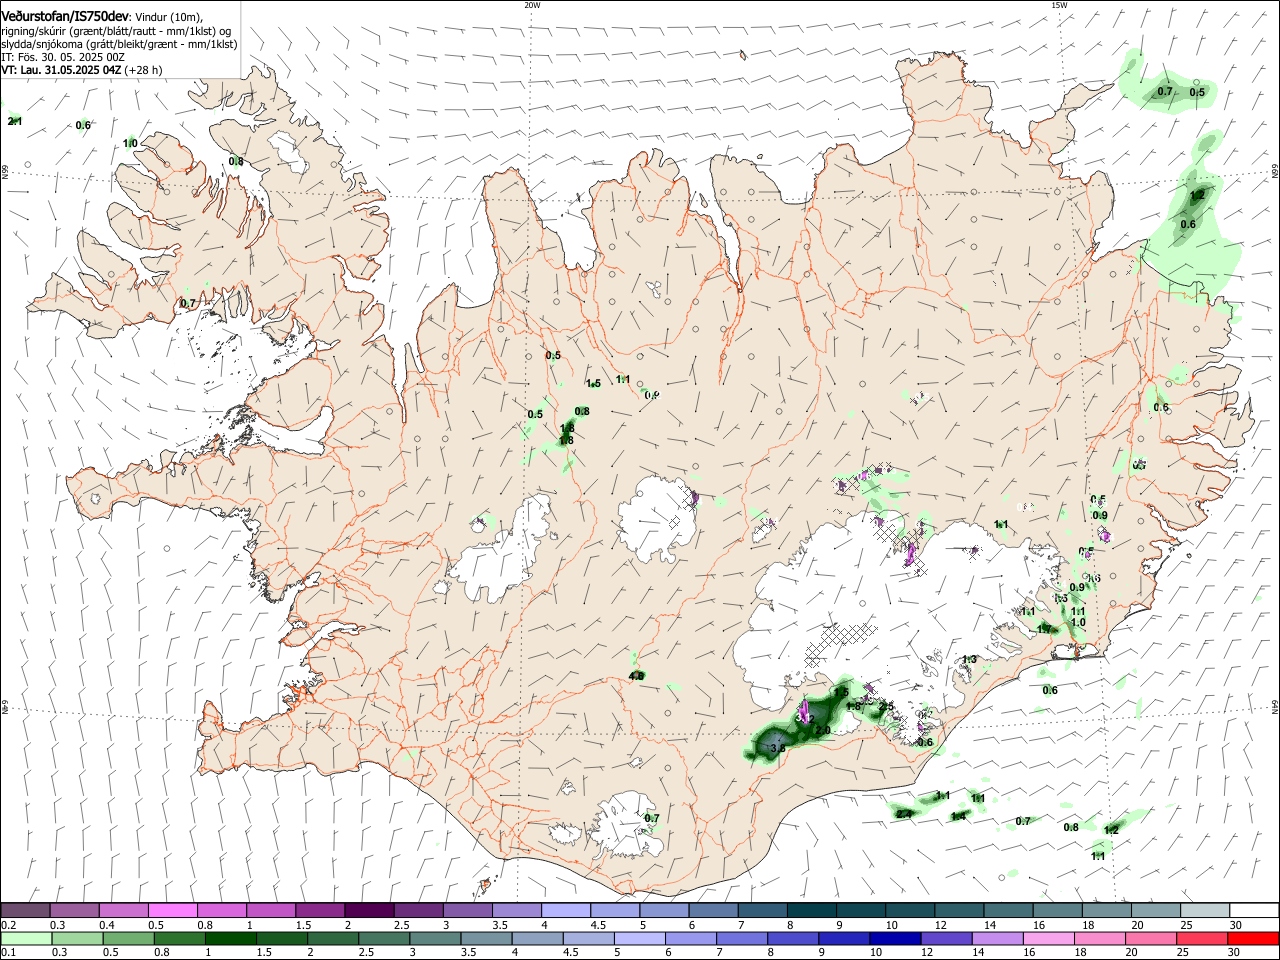Select the dark teal swatch labeled 8 in the upper legend
The width and height of the screenshot is (1280, 960).
813,910
